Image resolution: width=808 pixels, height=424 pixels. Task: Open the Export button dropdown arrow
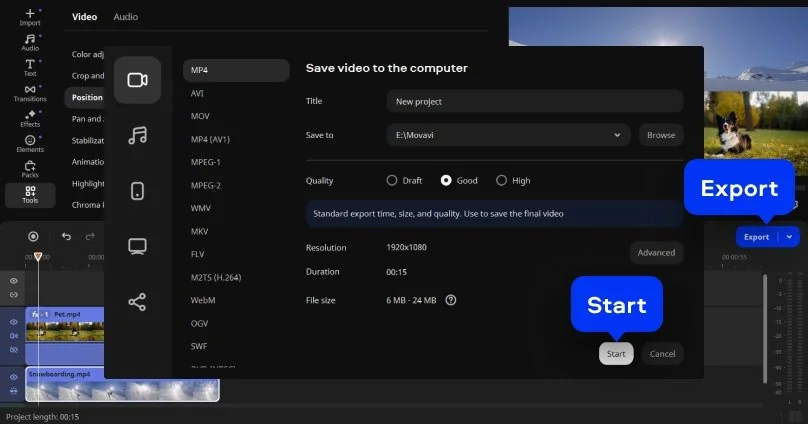coord(790,237)
